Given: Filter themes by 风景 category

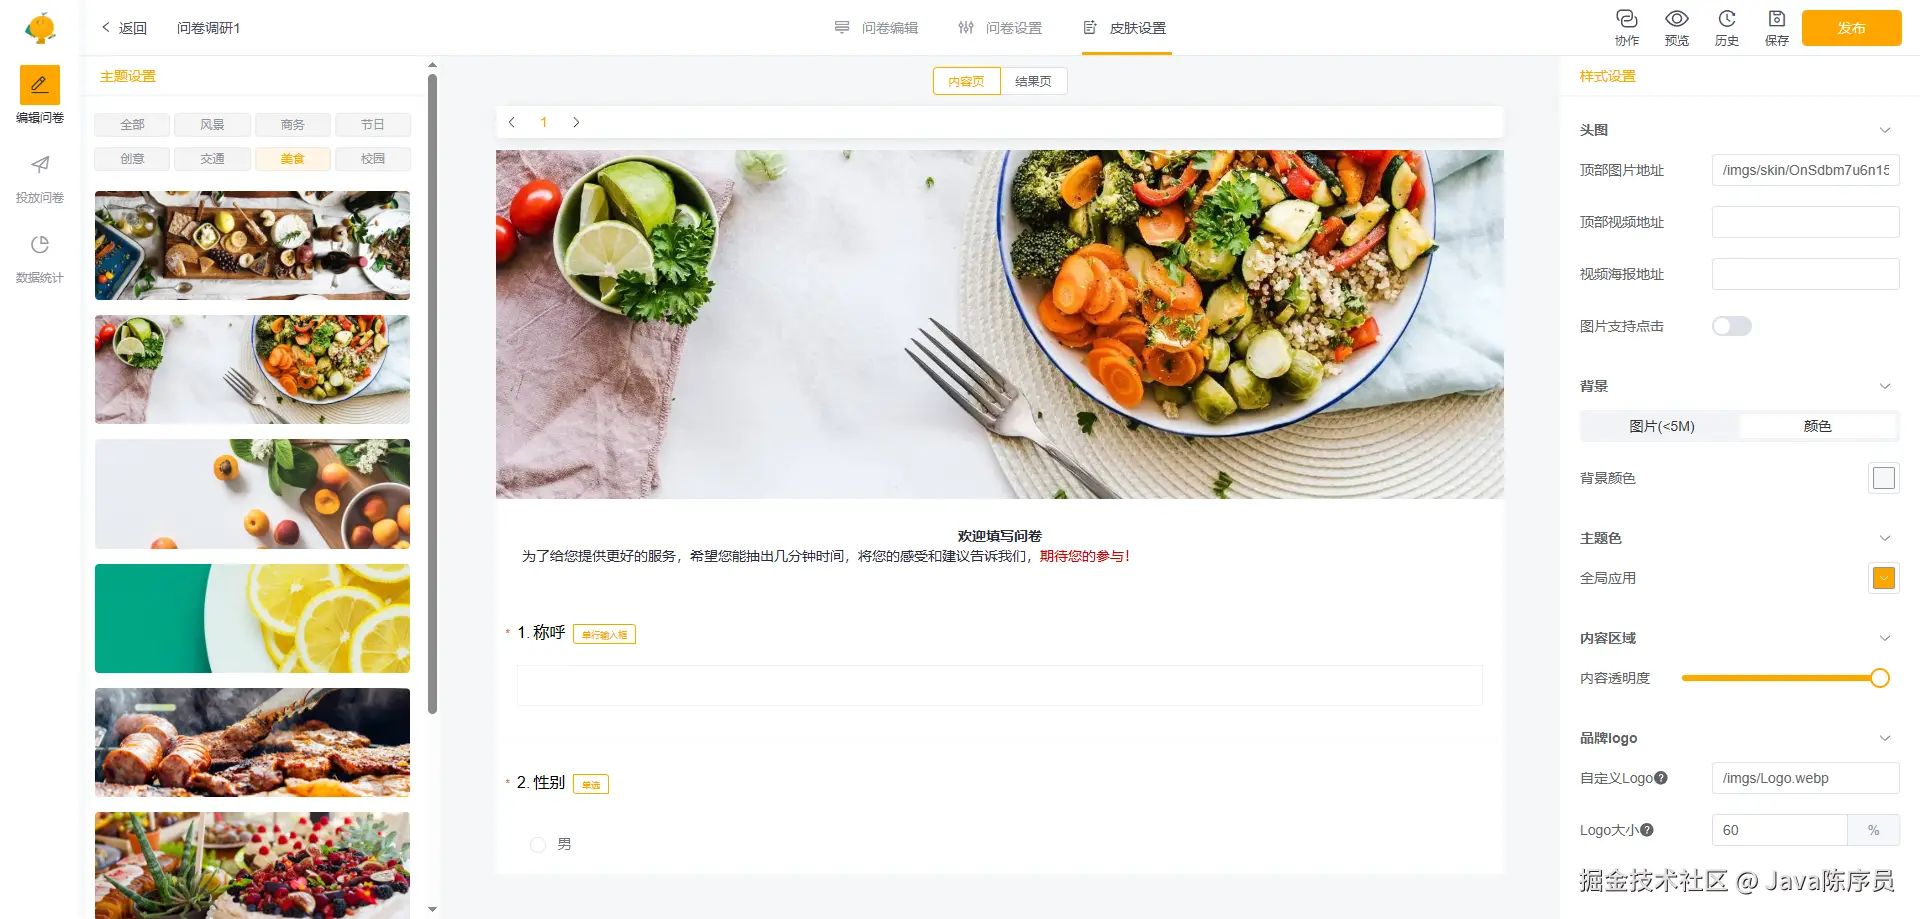Looking at the screenshot, I should pos(212,125).
